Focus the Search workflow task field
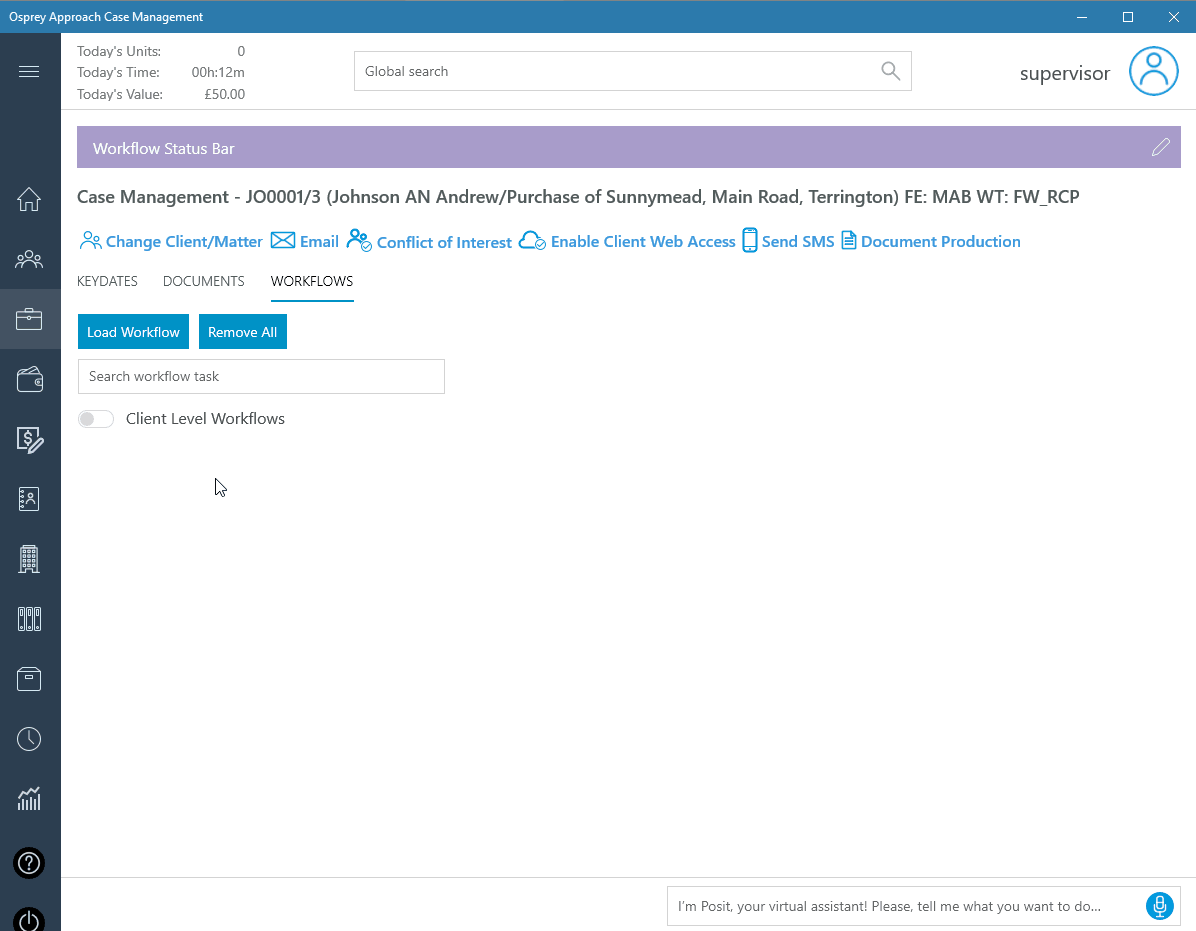This screenshot has height=931, width=1196. [x=261, y=377]
